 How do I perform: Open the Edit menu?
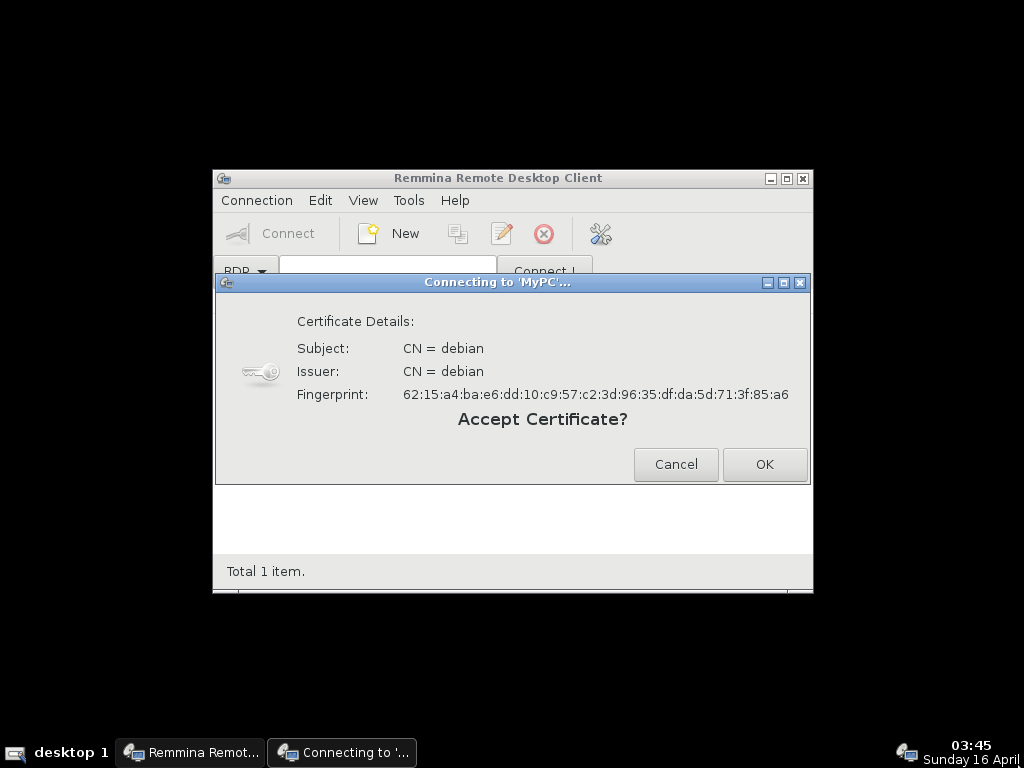tap(321, 200)
